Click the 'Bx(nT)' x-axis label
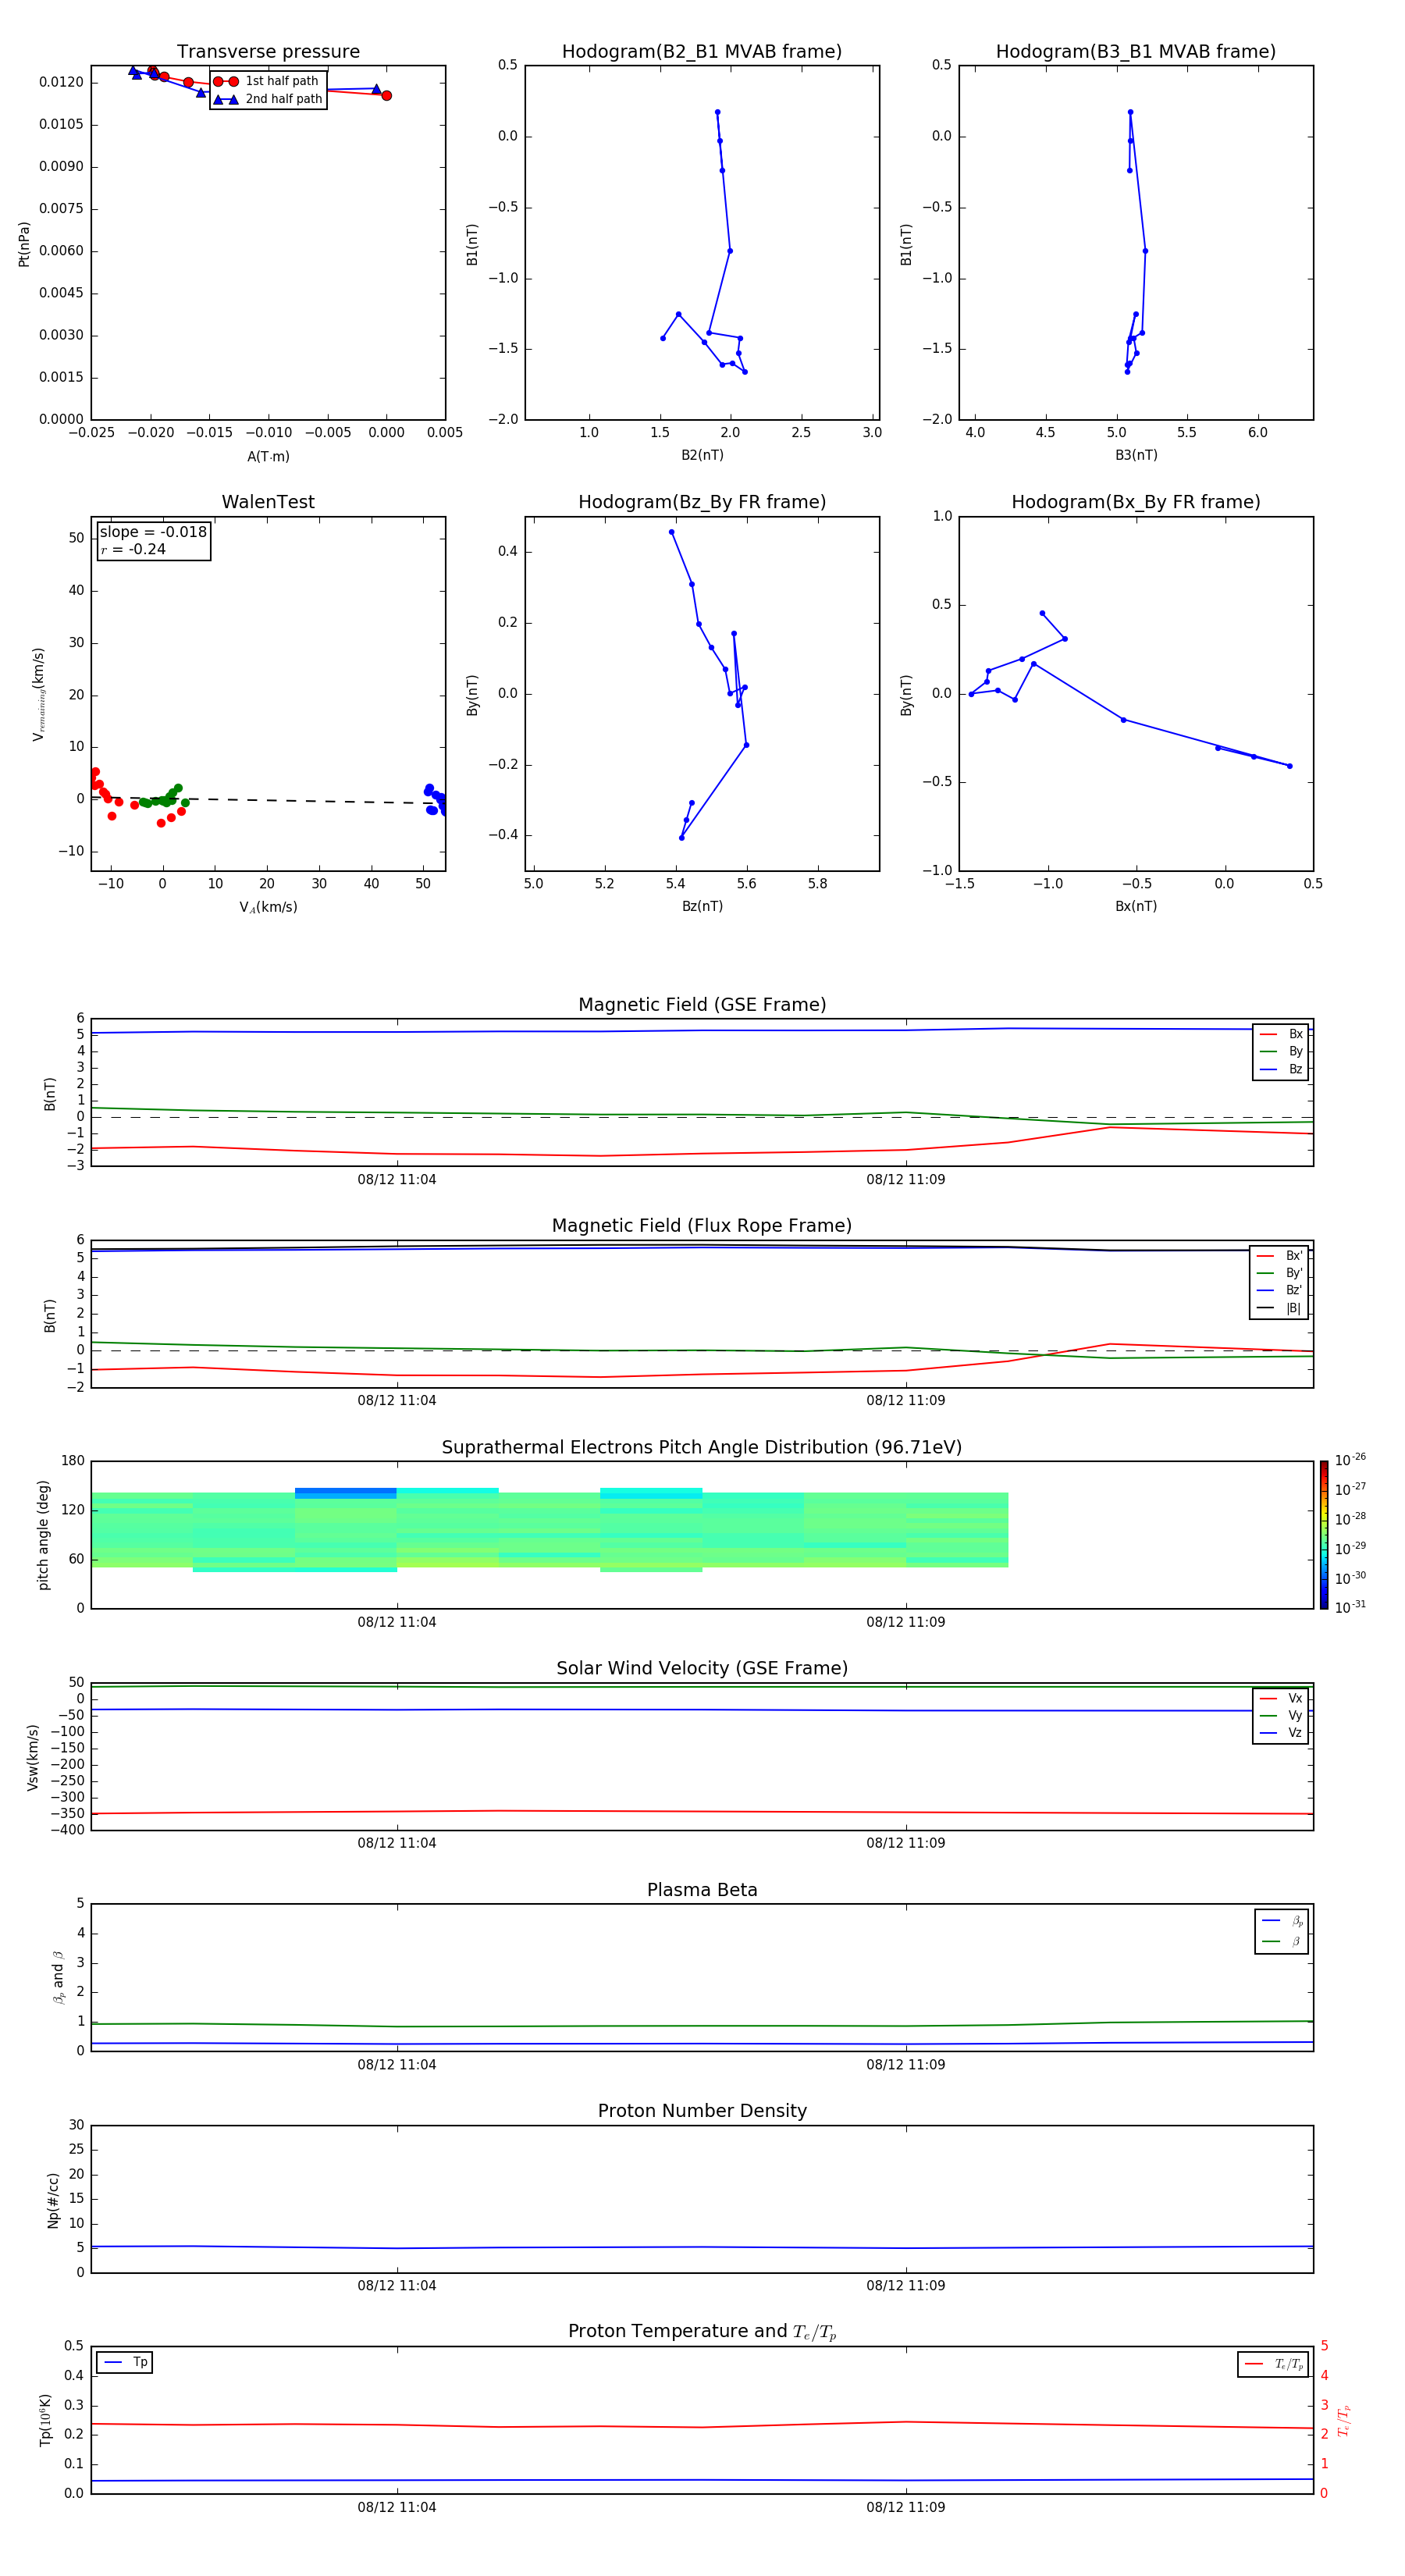The height and width of the screenshot is (2576, 1405). (1136, 906)
